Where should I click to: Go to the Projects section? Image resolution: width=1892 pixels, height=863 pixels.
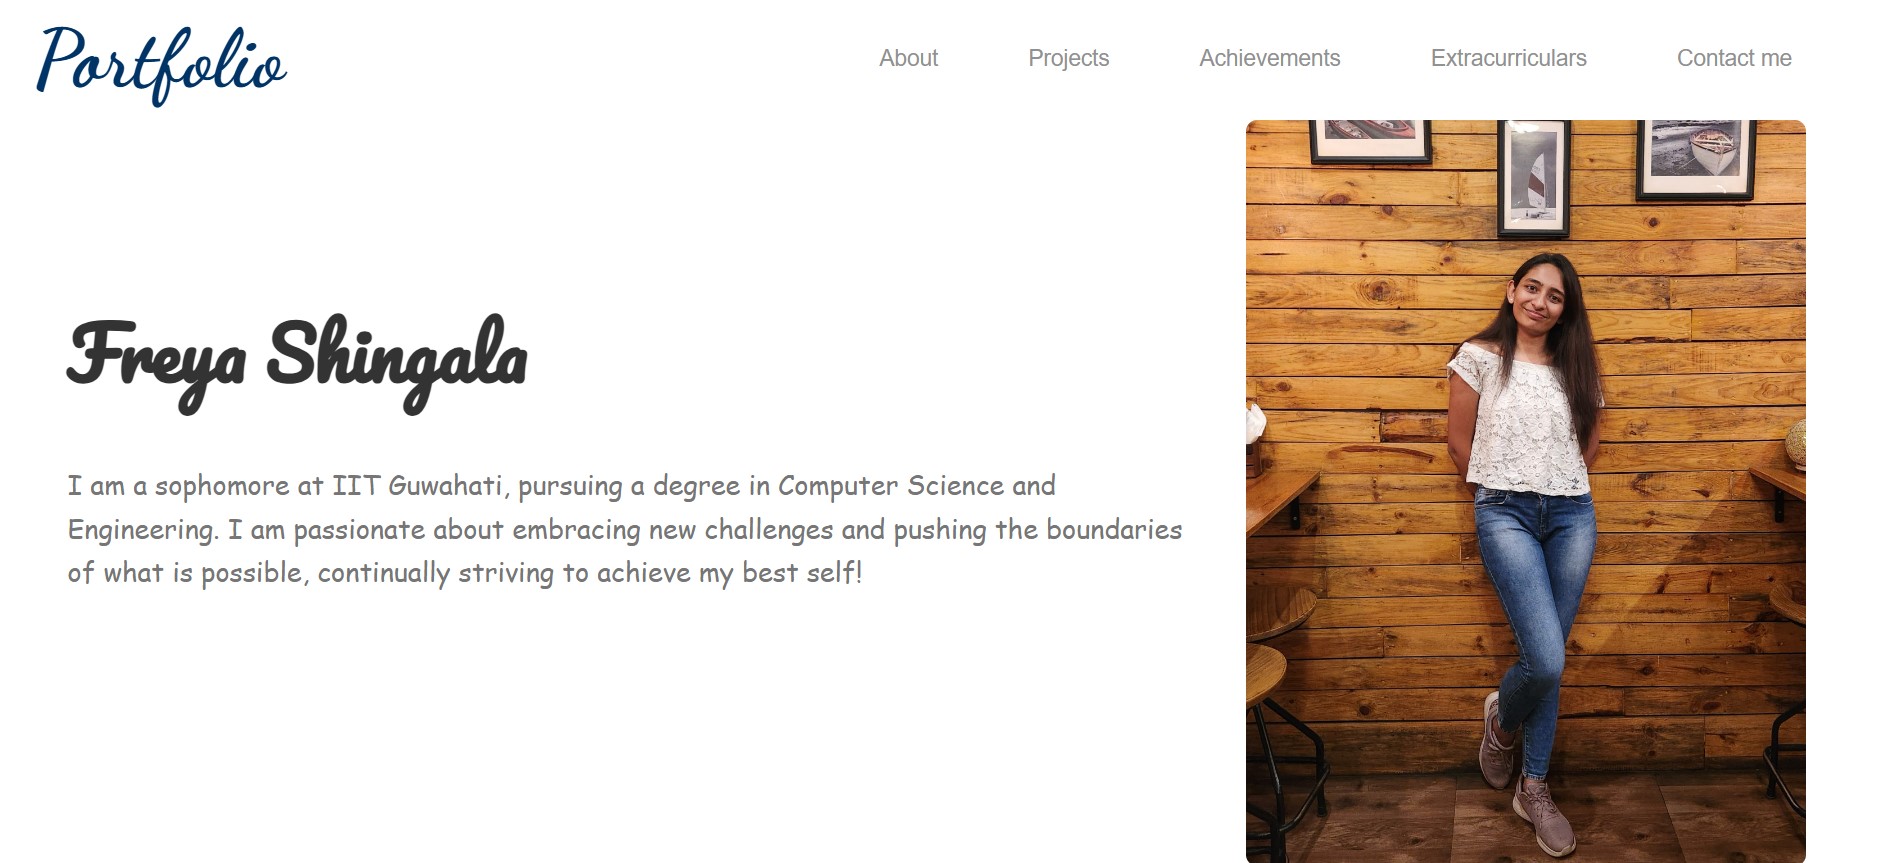(1068, 58)
